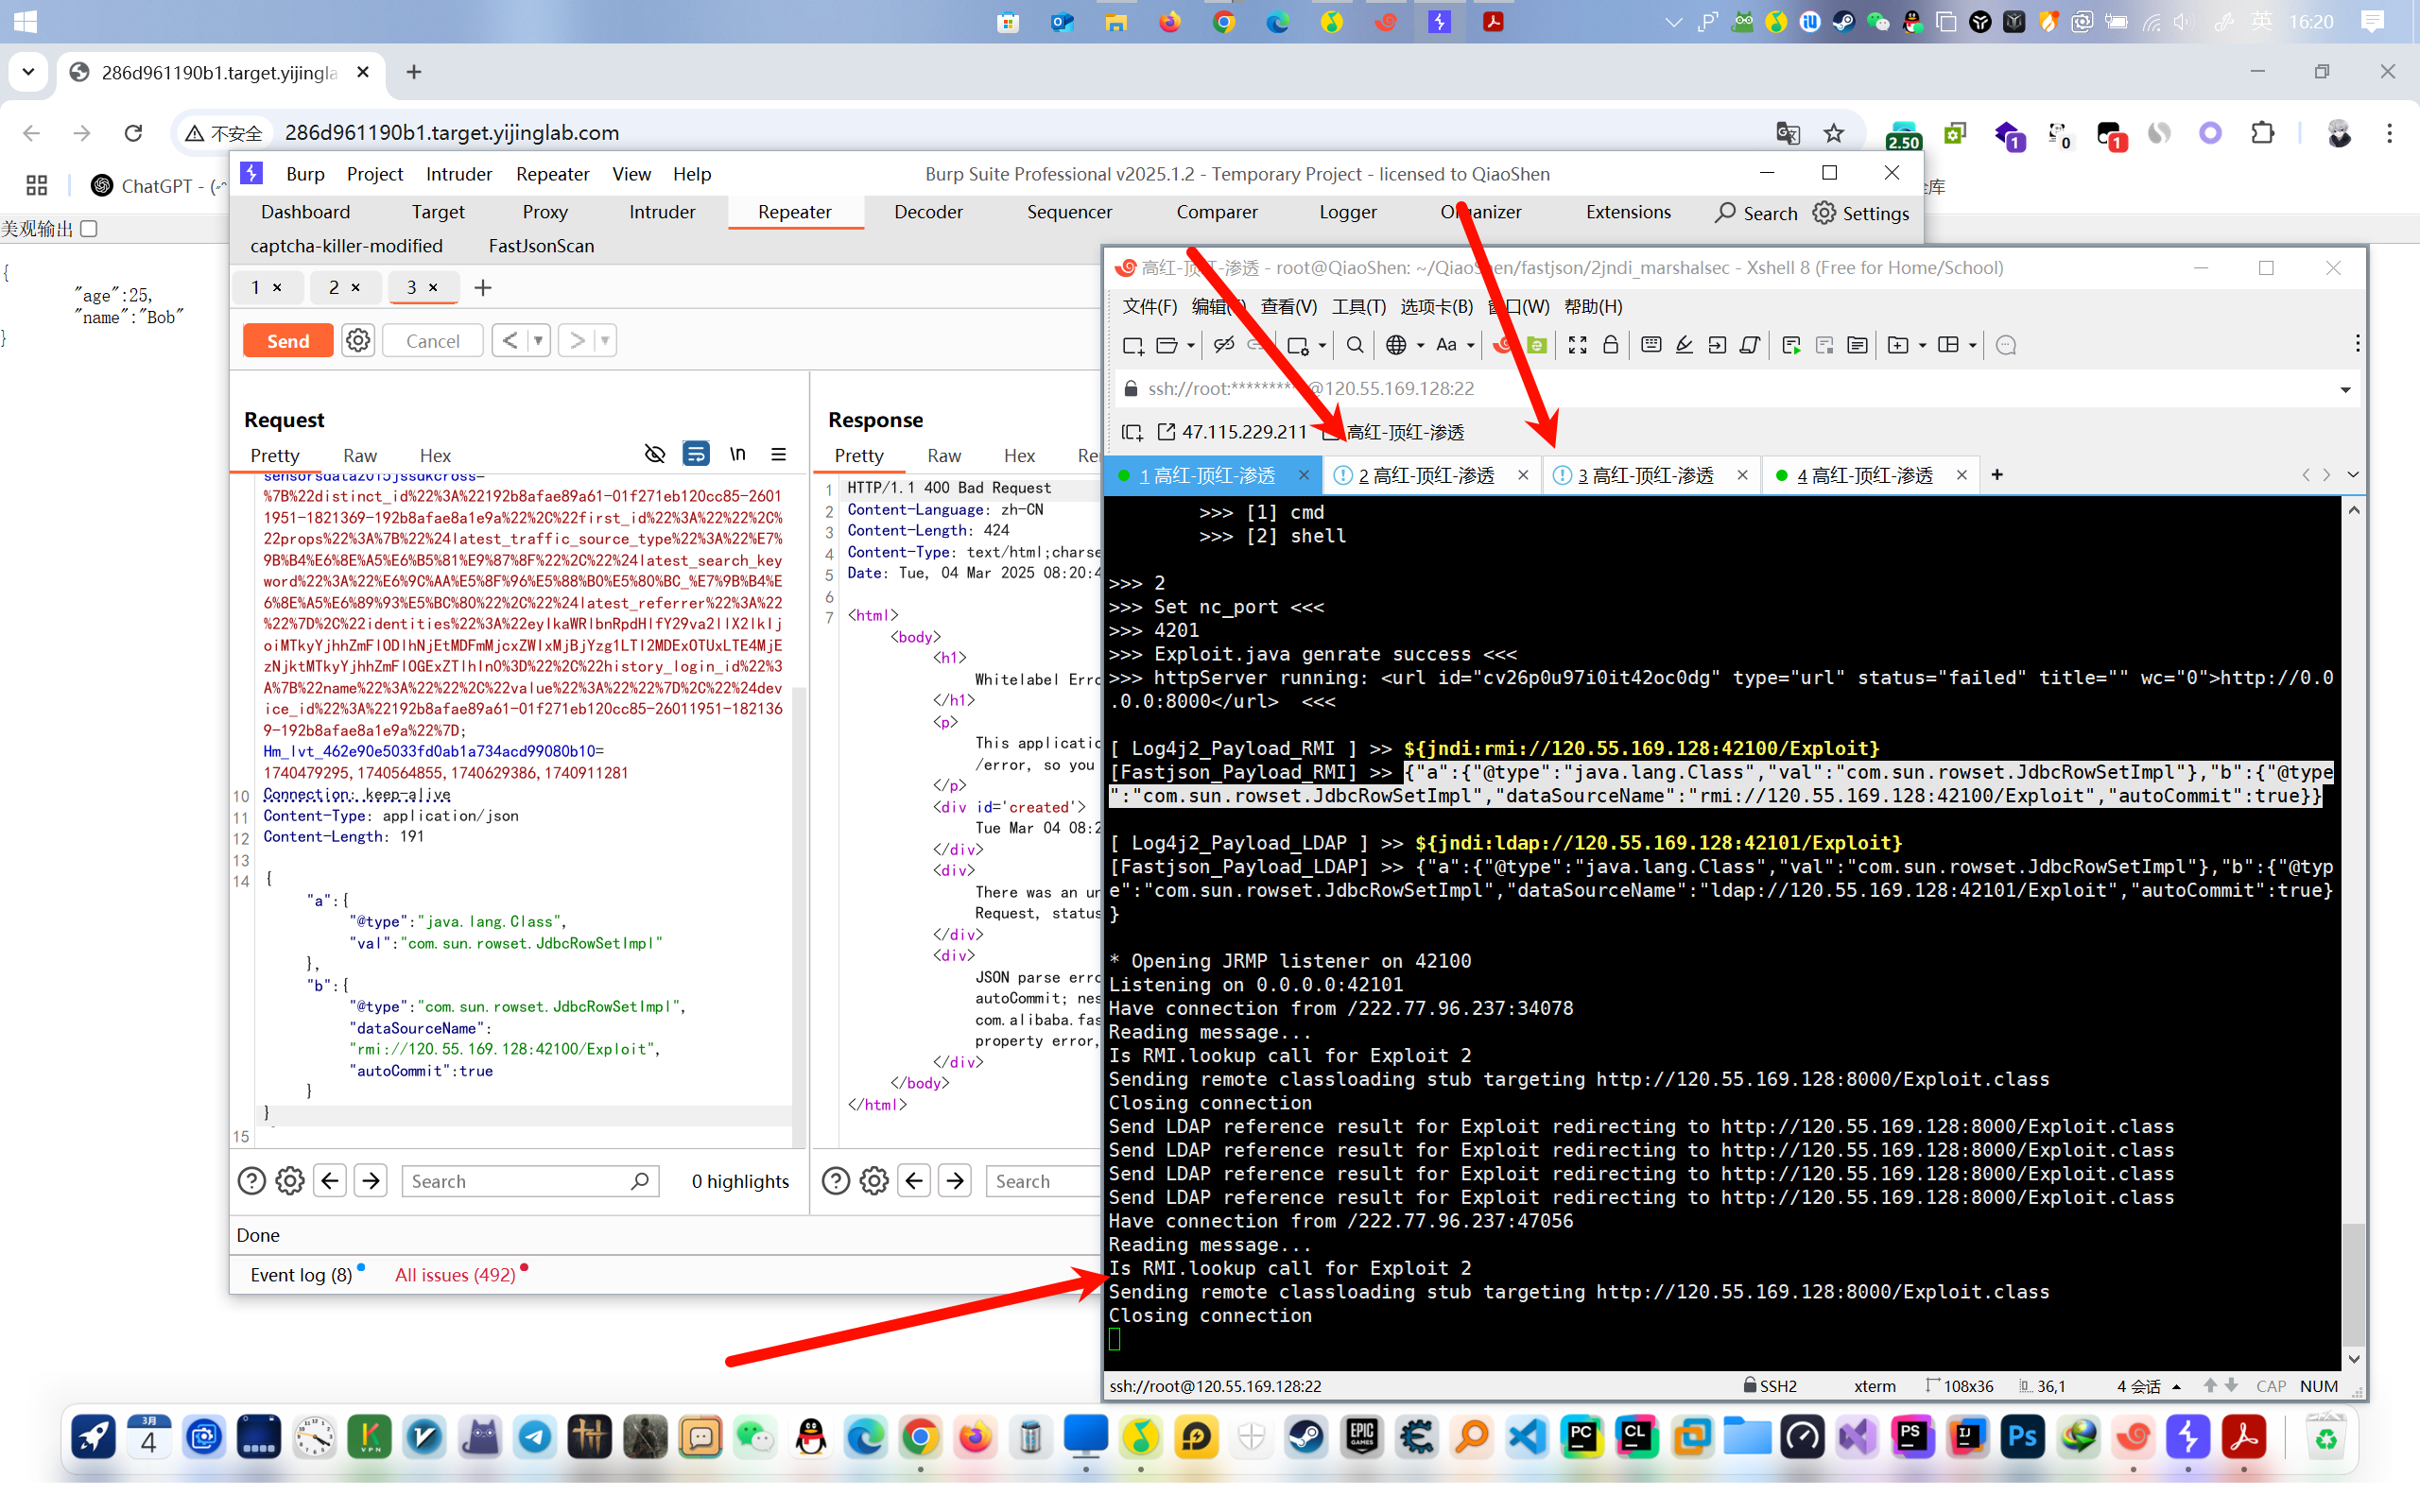
Task: Click the Xshell search magnifier icon
Action: [x=1354, y=345]
